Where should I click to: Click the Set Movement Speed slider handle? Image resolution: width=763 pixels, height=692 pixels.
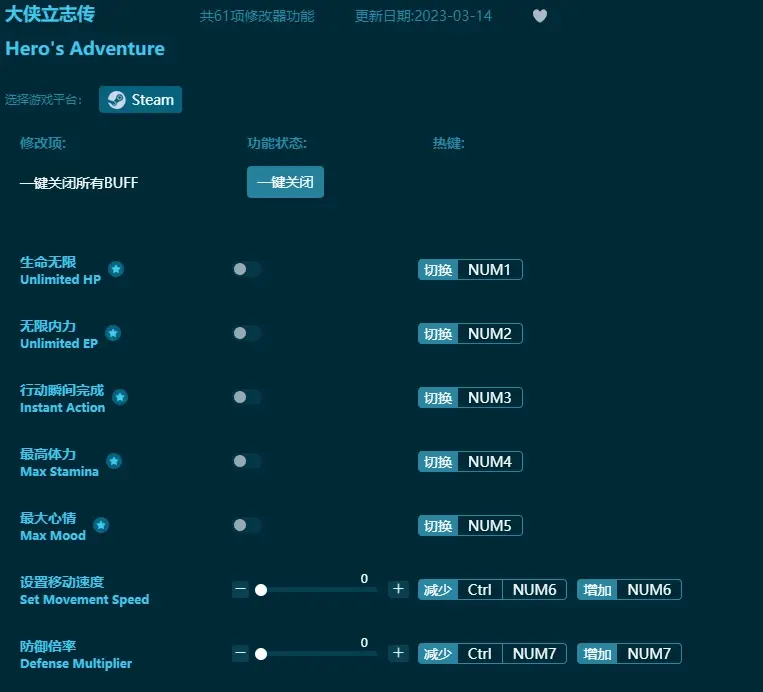click(261, 590)
